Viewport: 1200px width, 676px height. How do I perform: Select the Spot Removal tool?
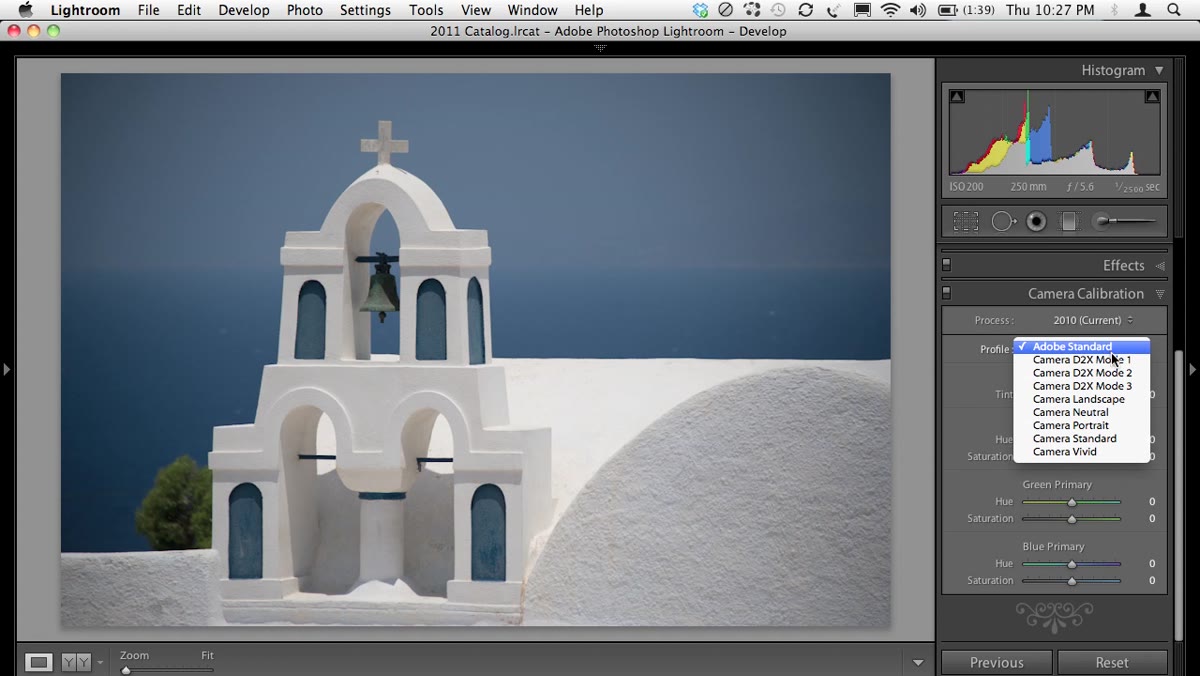(x=1003, y=221)
